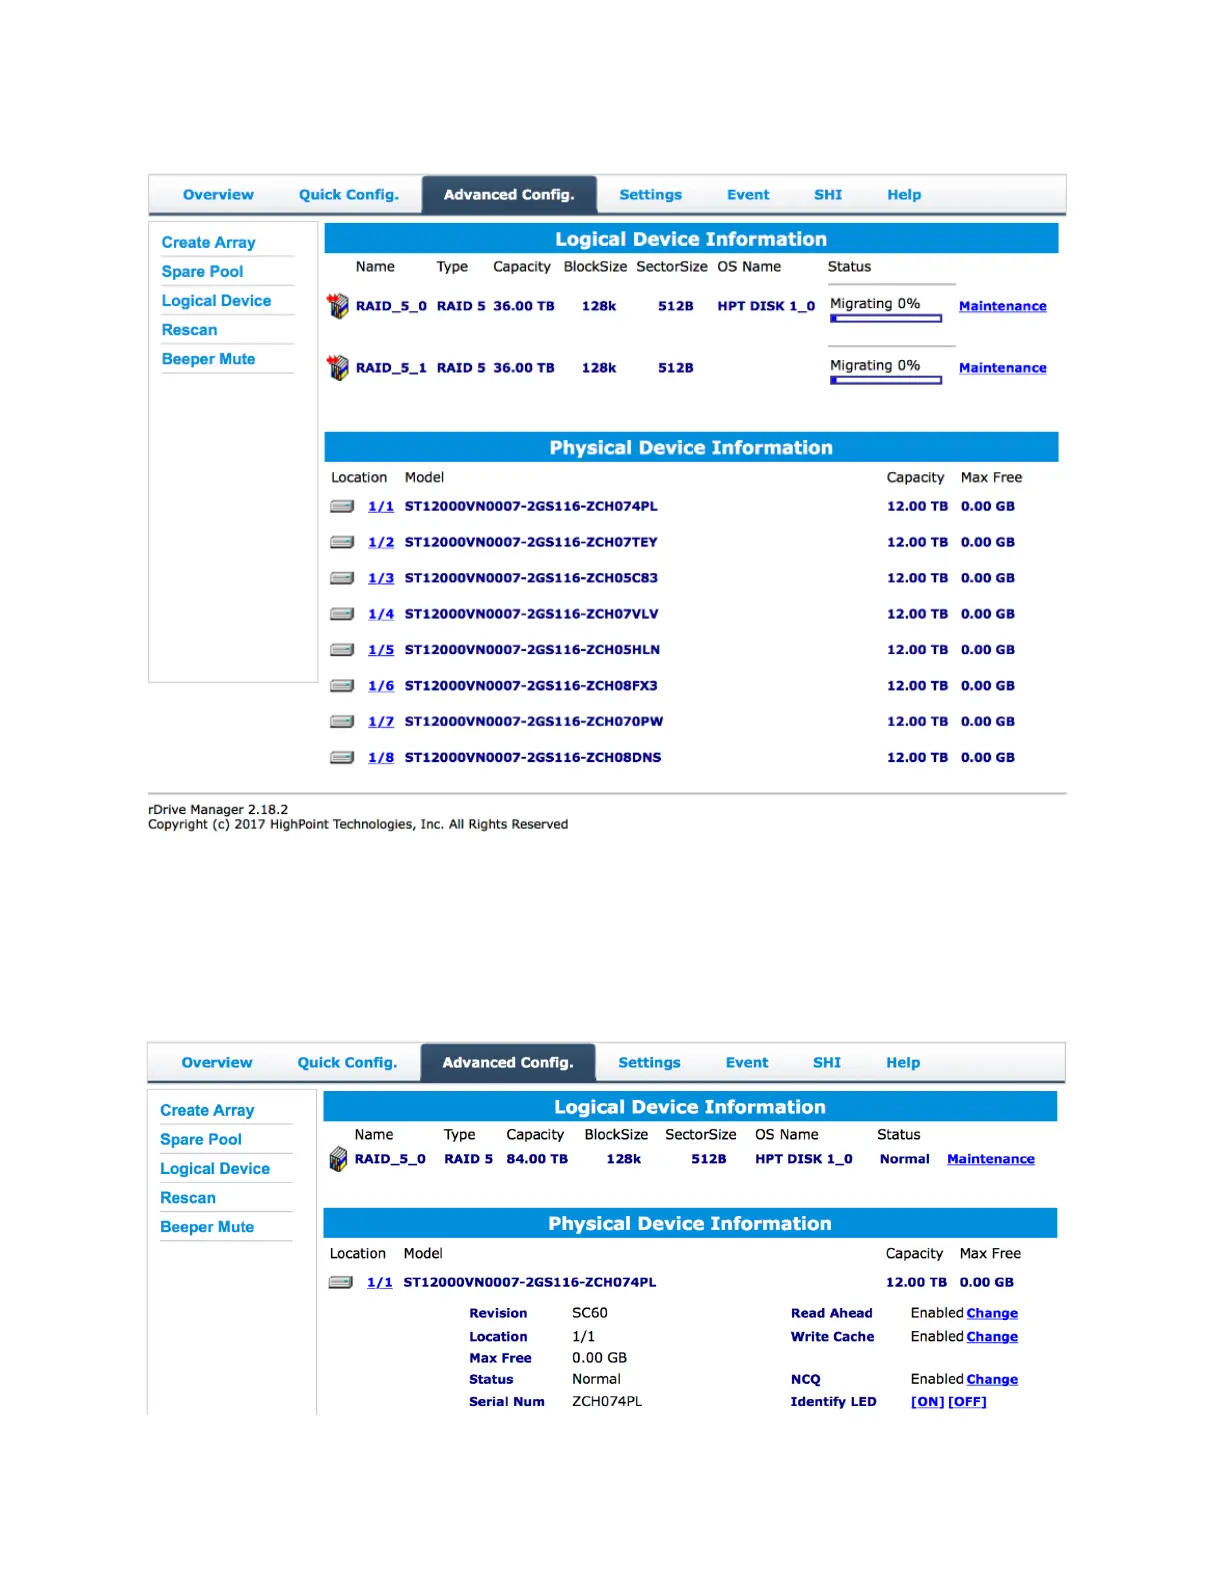Viewport: 1224px width, 1584px height.
Task: Click the disk icon beside ZCH05HLN drive
Action: pos(342,650)
